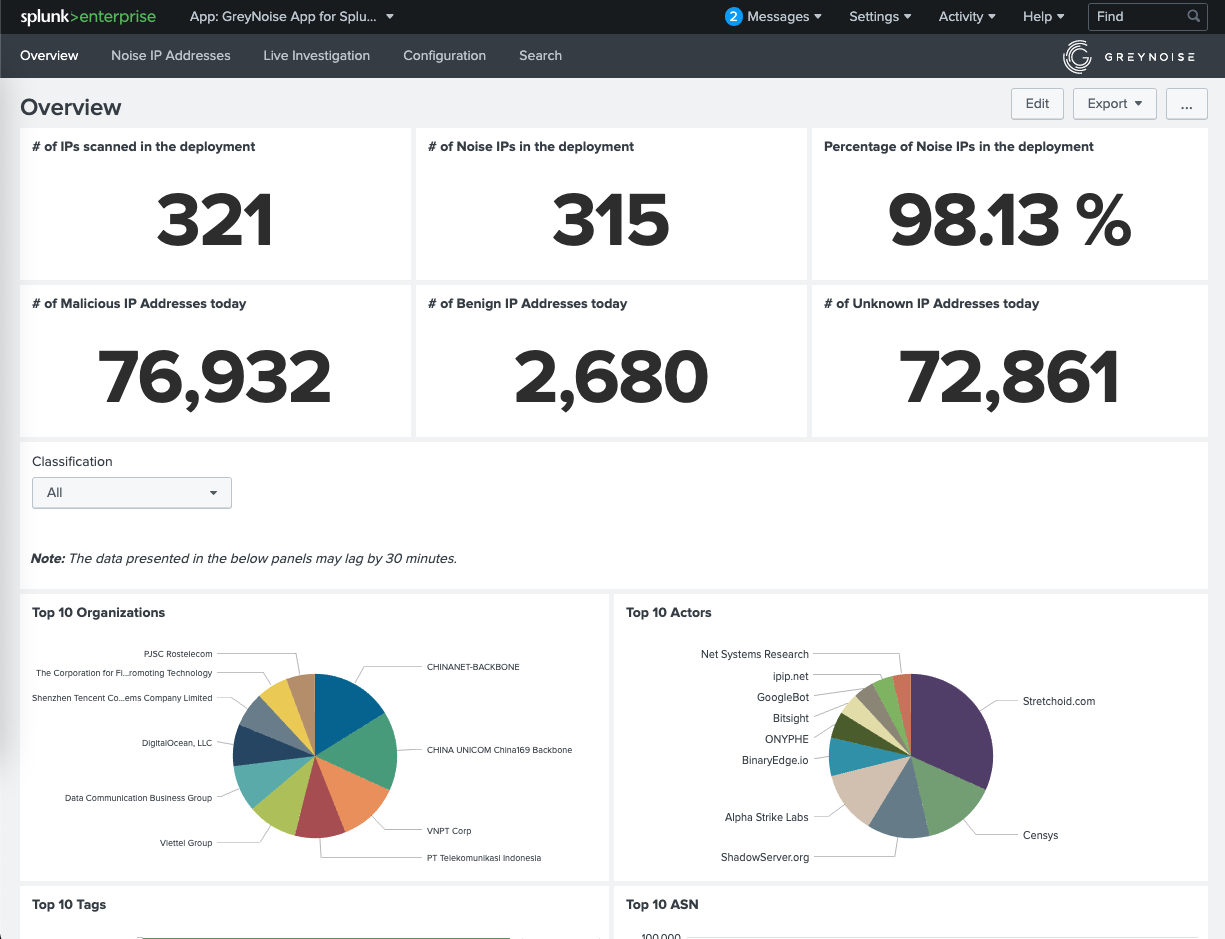Click the ShadowServer.org actor label
The image size is (1225, 939).
[x=765, y=857]
